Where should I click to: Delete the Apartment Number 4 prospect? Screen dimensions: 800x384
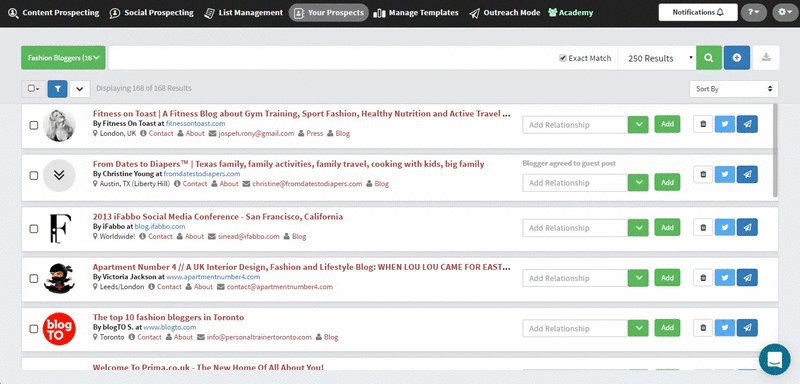(x=703, y=278)
